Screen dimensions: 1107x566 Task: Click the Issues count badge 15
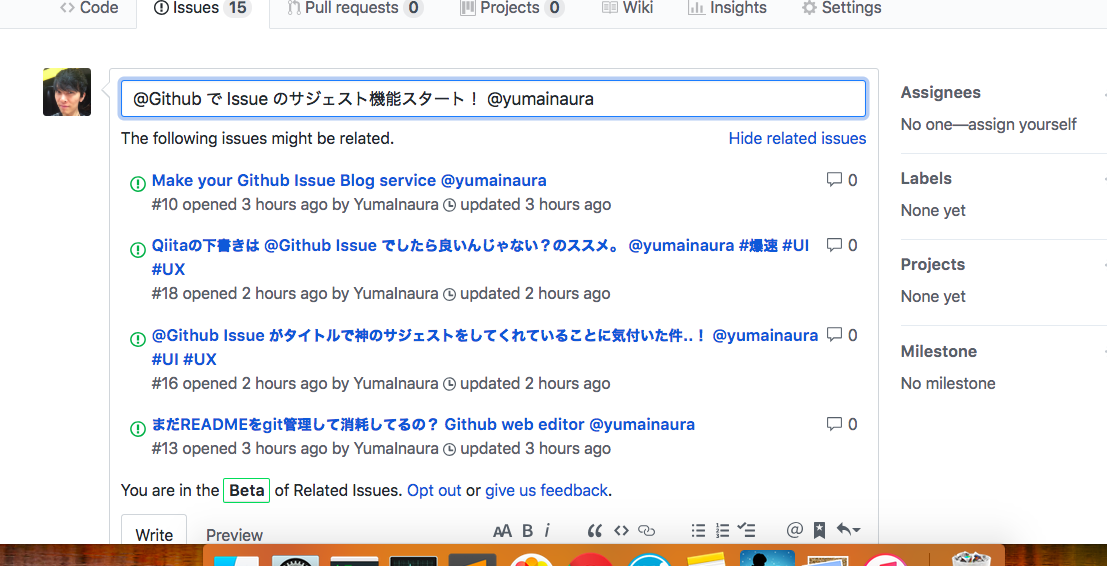(238, 8)
